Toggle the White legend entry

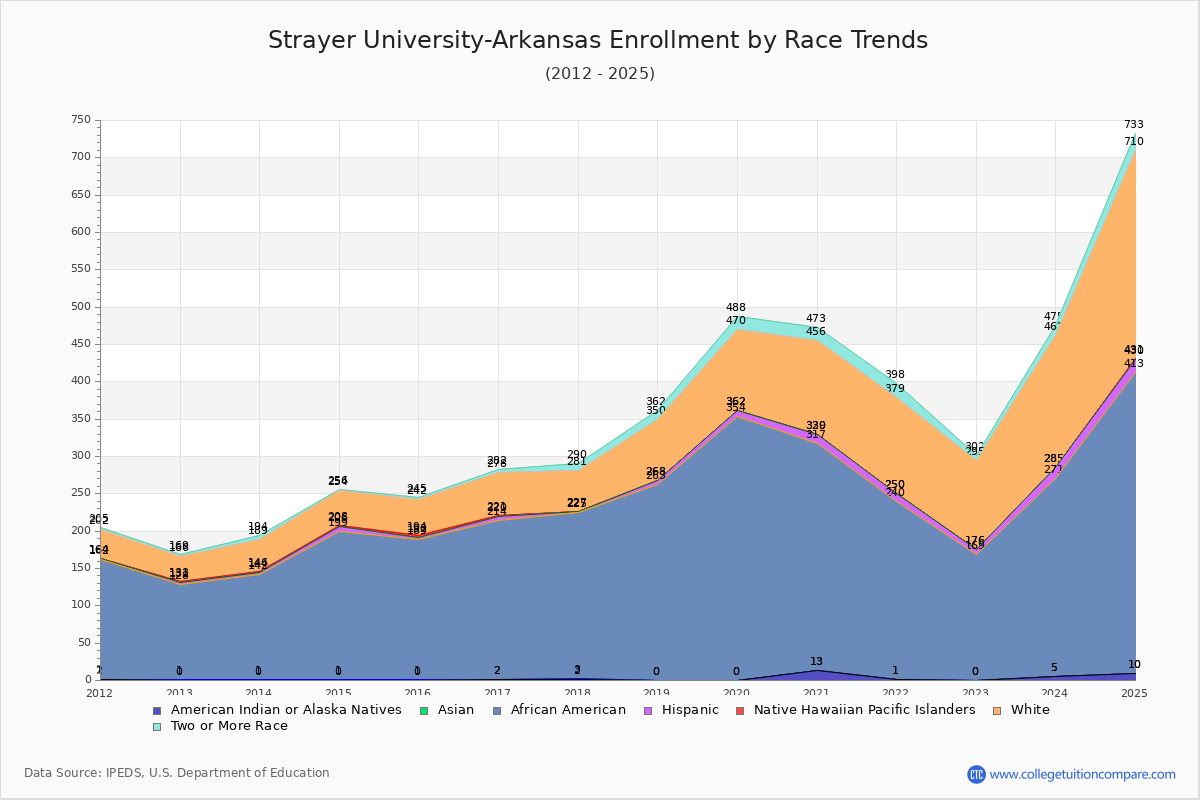point(1020,710)
